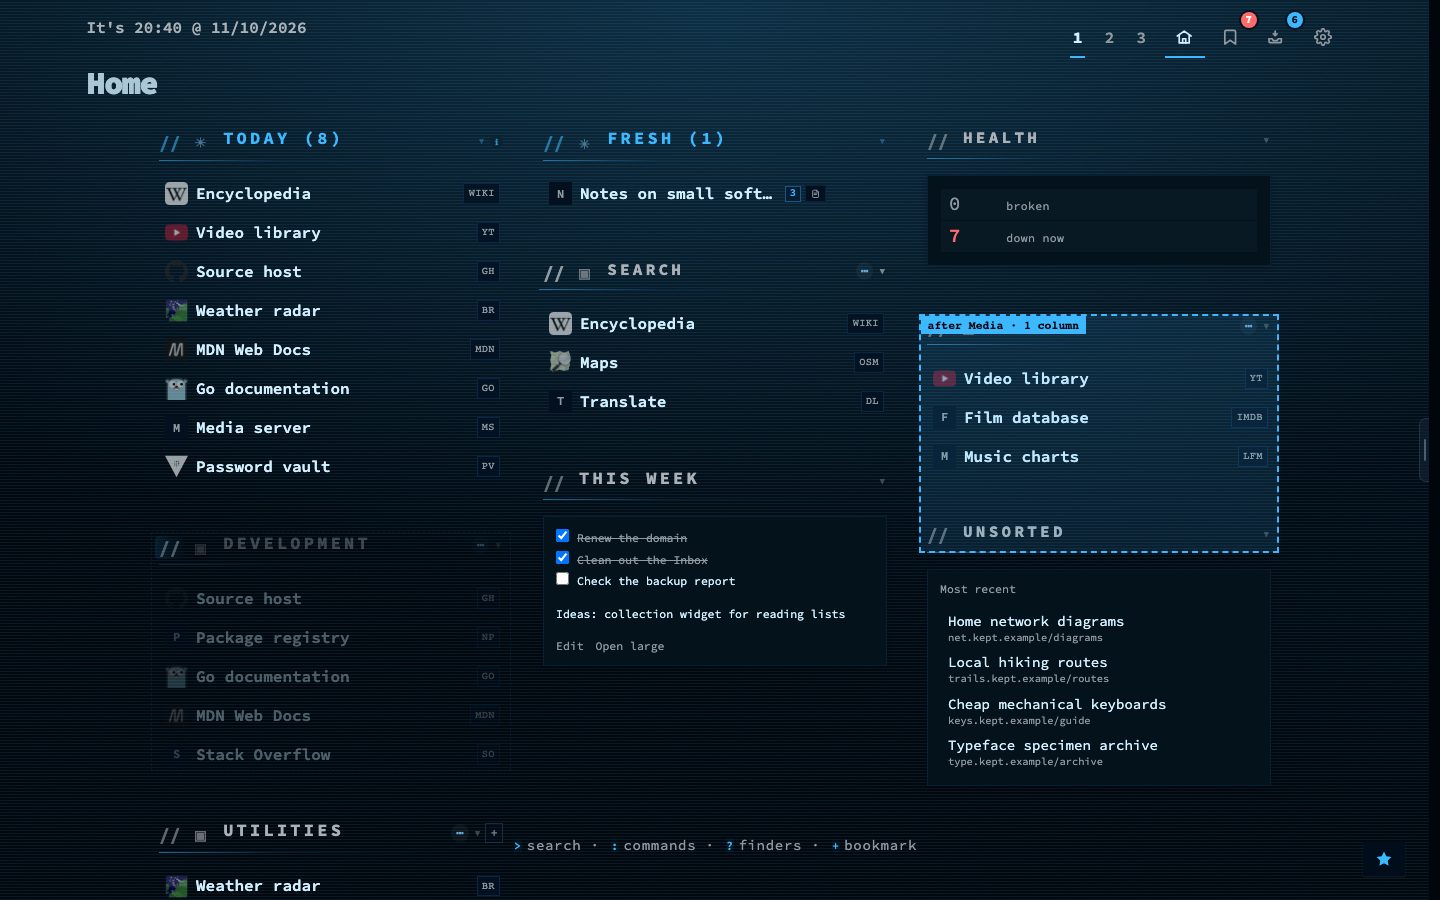1440x900 pixels.
Task: Click the Edit link in This Week note
Action: click(x=570, y=646)
